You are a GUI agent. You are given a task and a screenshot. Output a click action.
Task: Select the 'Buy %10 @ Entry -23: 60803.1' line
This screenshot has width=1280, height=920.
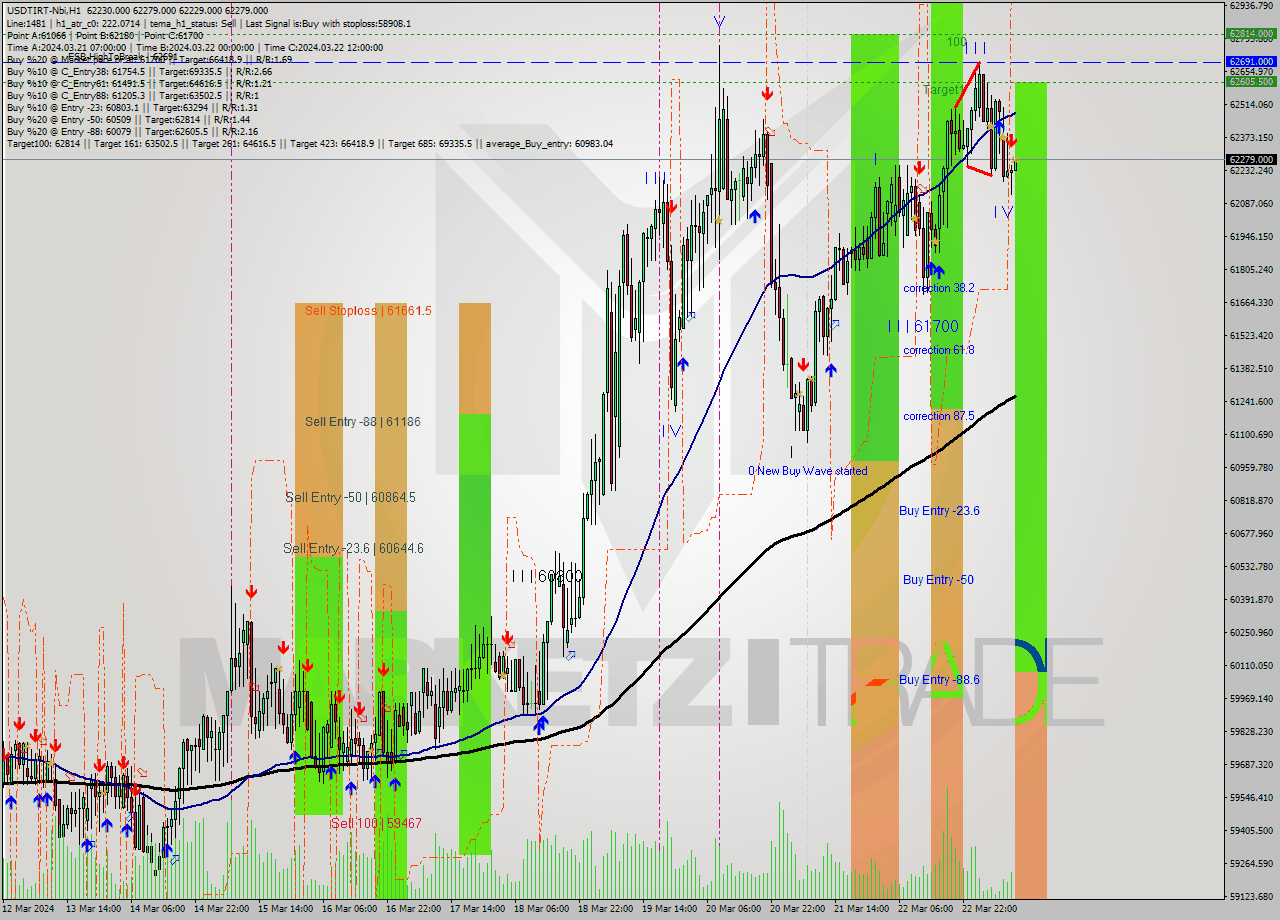(x=132, y=107)
